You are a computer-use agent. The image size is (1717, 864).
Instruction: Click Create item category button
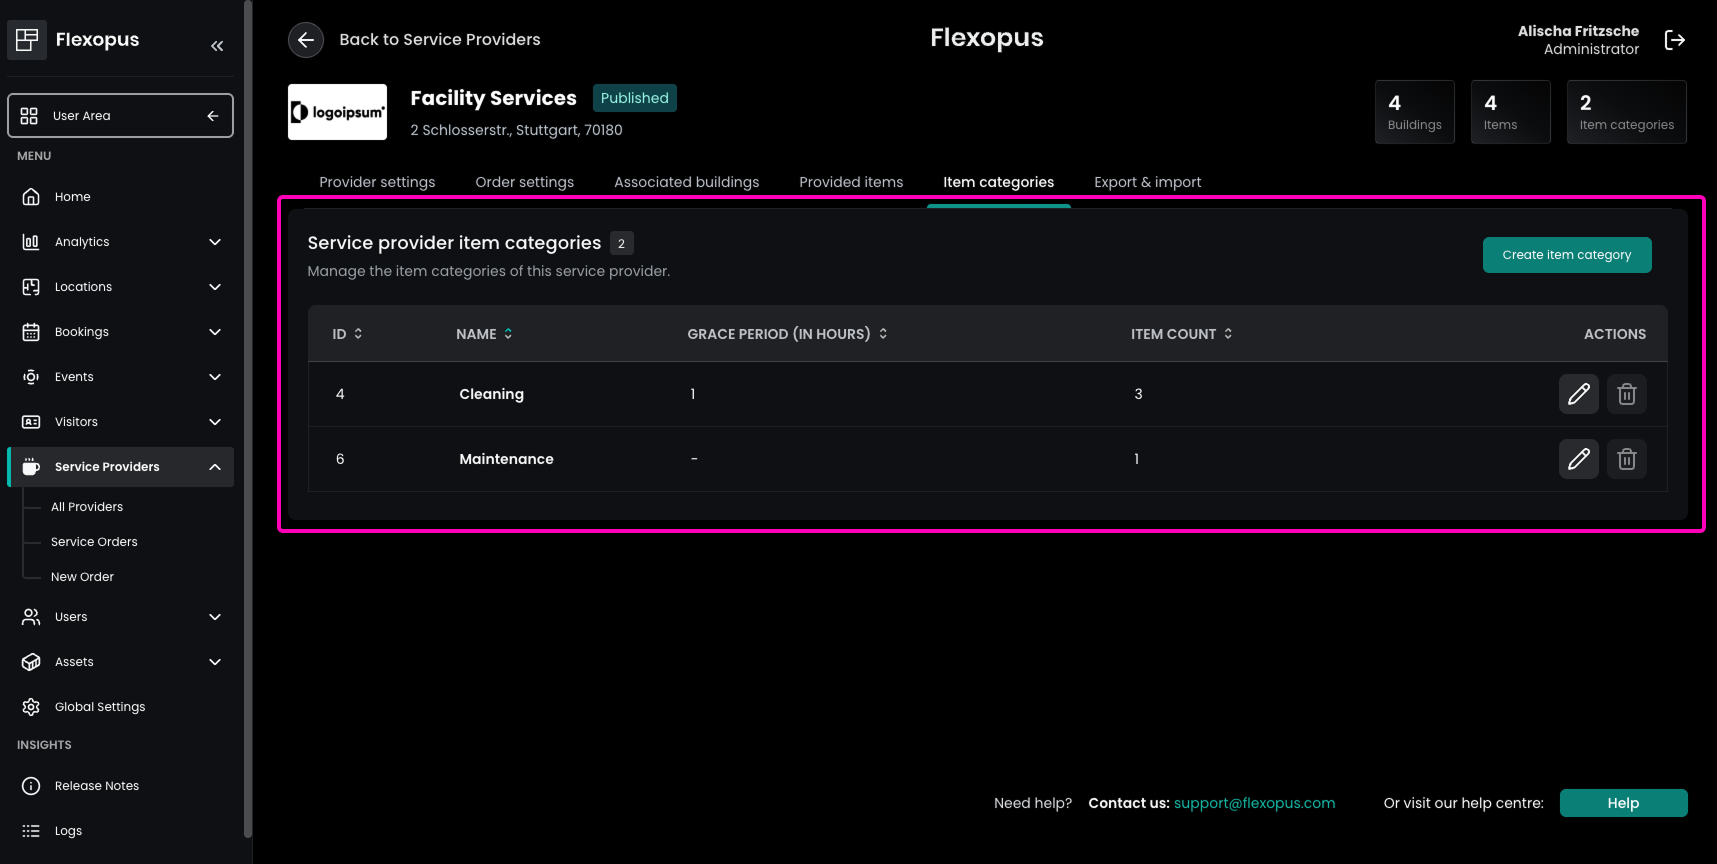click(1566, 255)
